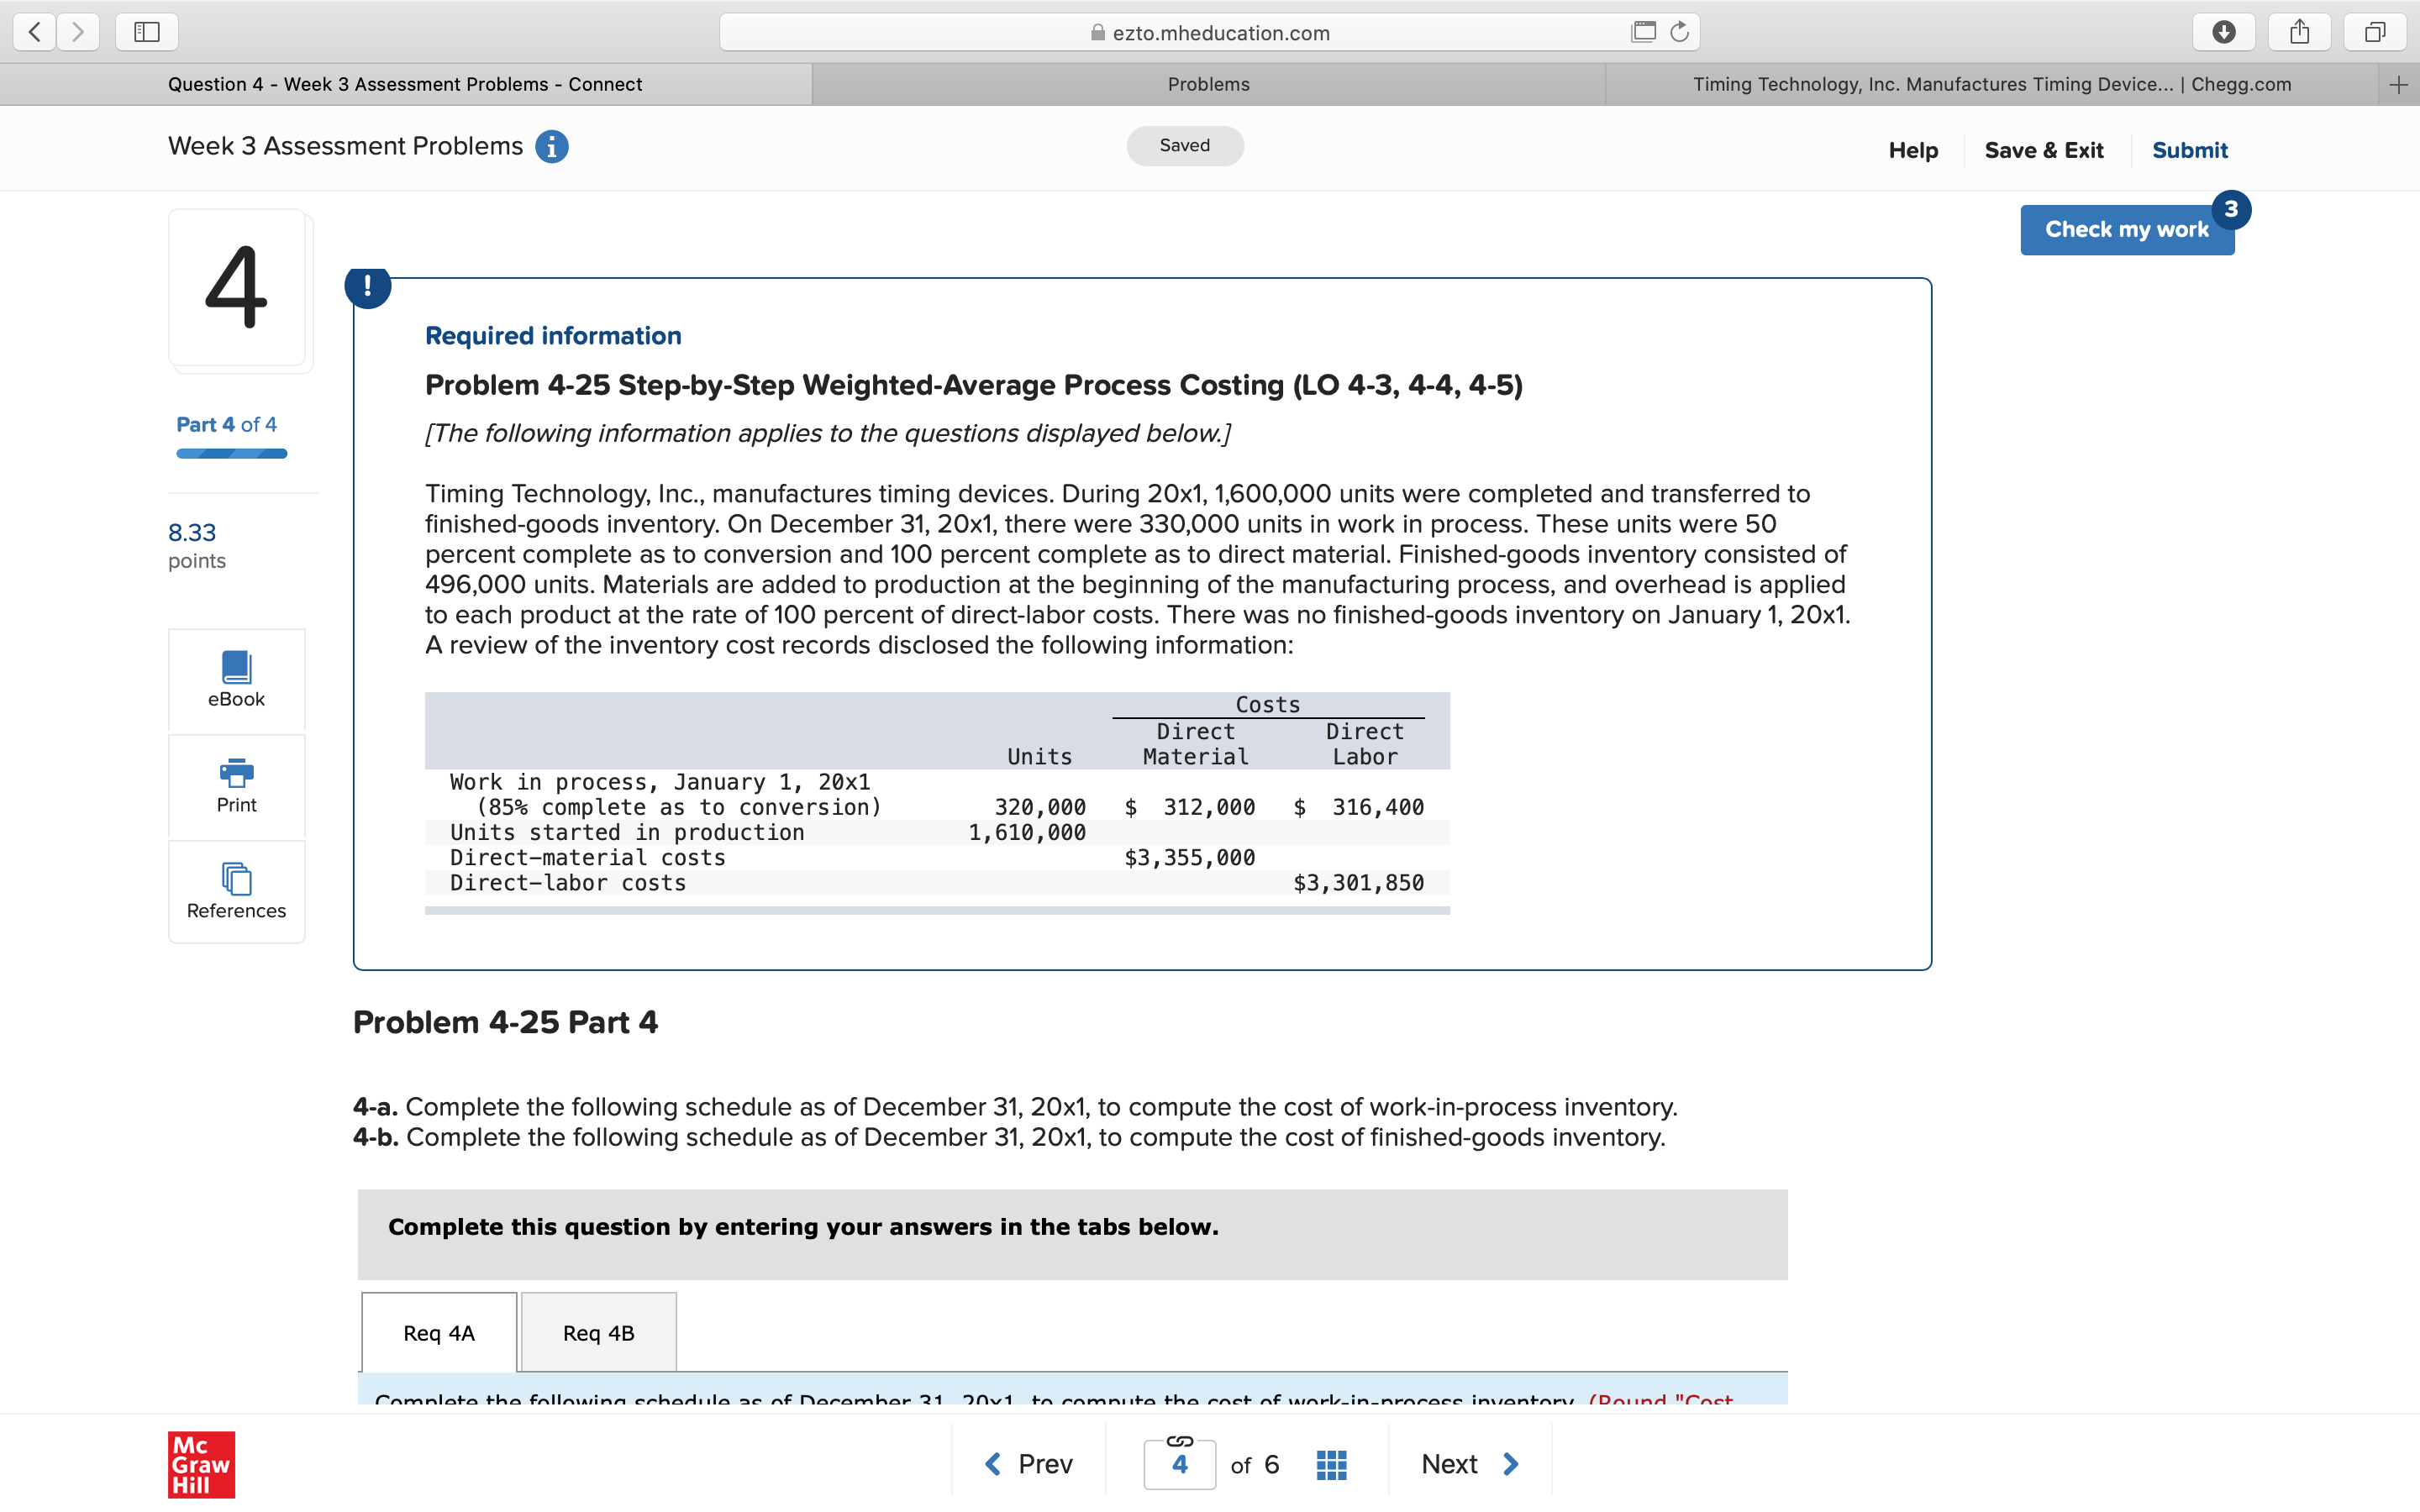Click the info icon beside assessment title

552,147
